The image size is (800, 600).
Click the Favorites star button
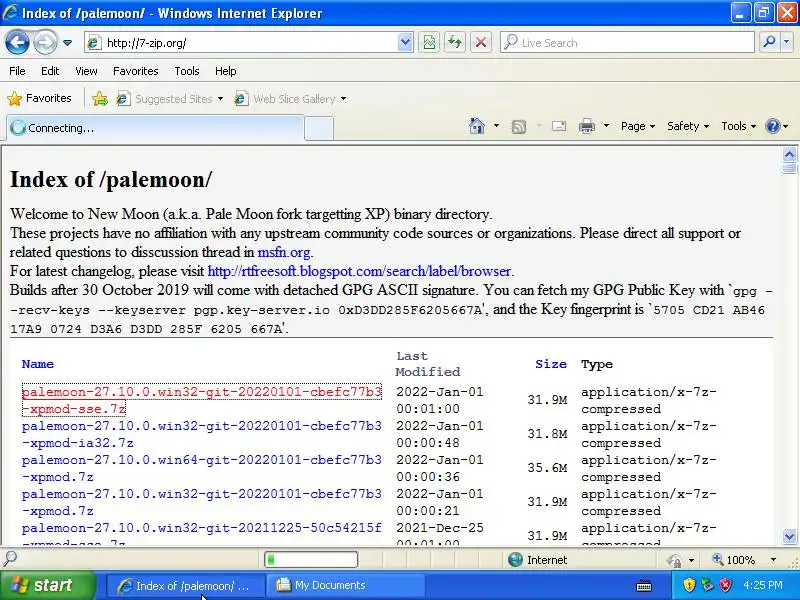click(40, 98)
